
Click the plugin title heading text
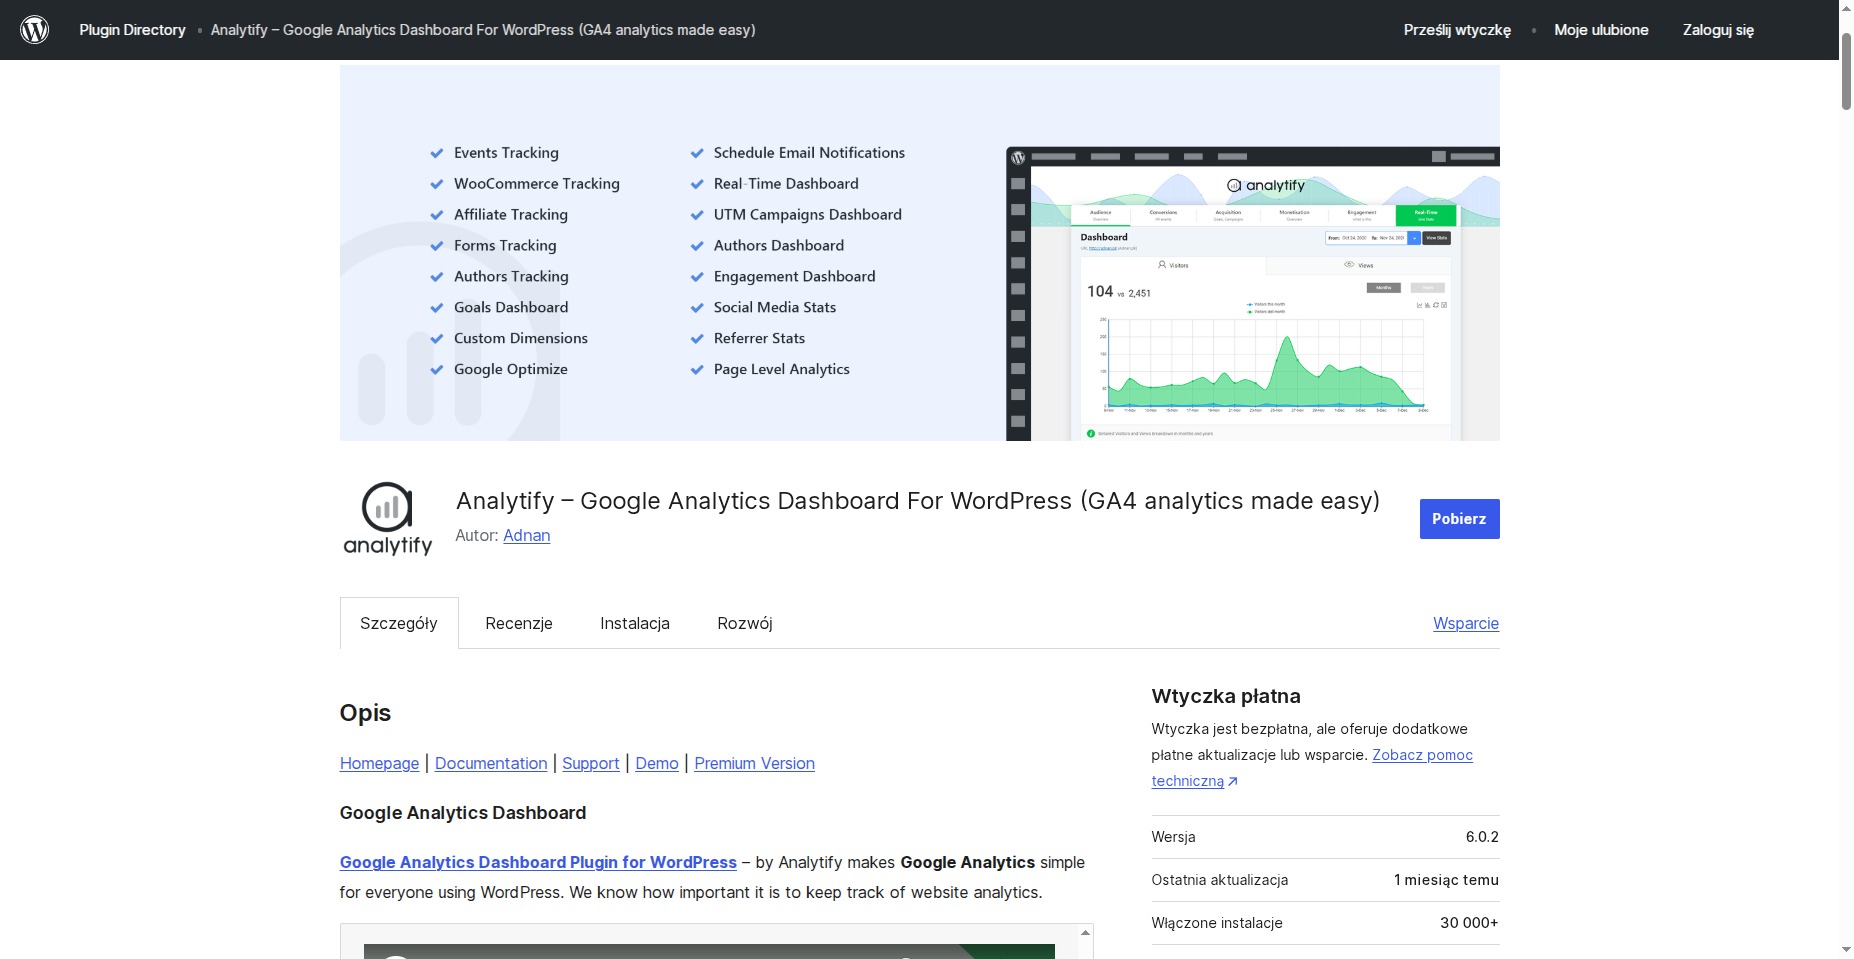coord(918,501)
